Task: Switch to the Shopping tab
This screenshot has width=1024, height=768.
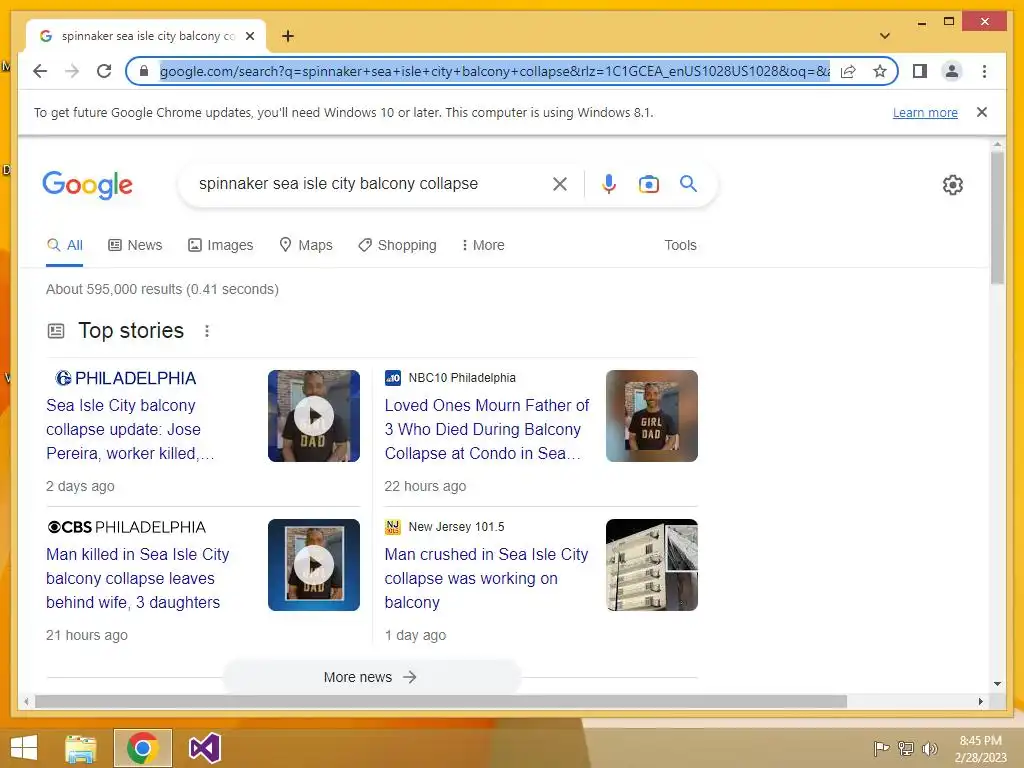Action: [397, 245]
